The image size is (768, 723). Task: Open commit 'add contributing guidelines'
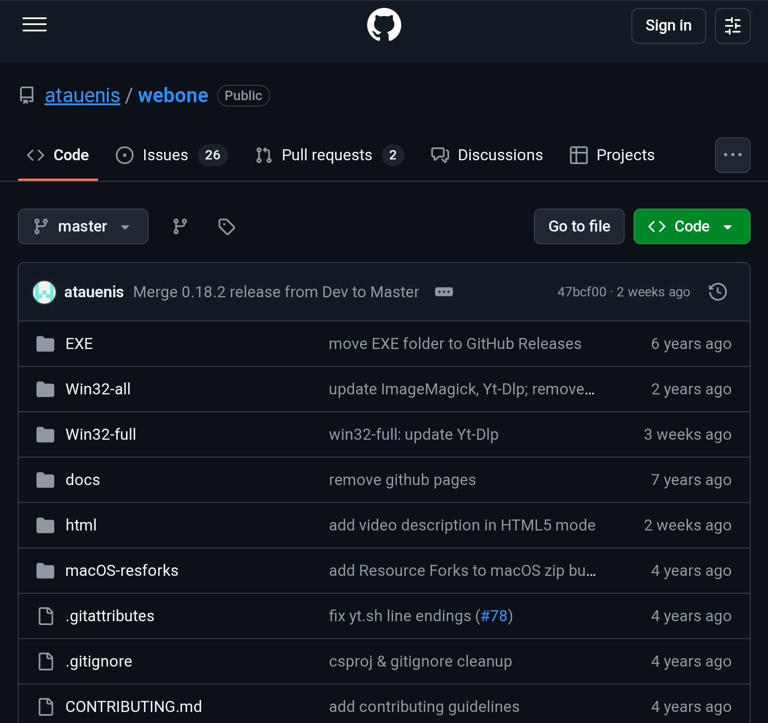424,707
